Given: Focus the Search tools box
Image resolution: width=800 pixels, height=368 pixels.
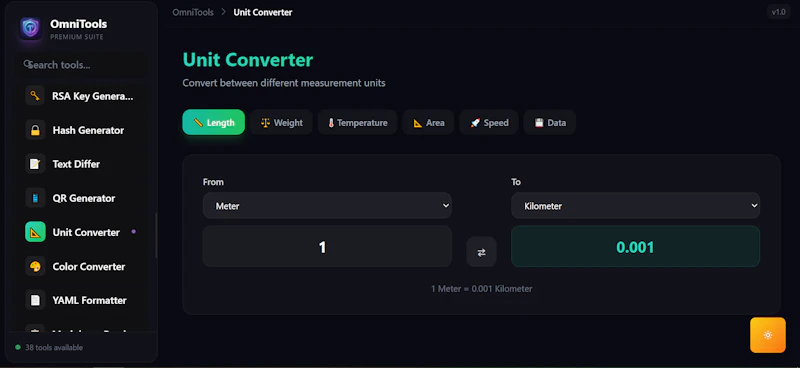Looking at the screenshot, I should tap(82, 65).
